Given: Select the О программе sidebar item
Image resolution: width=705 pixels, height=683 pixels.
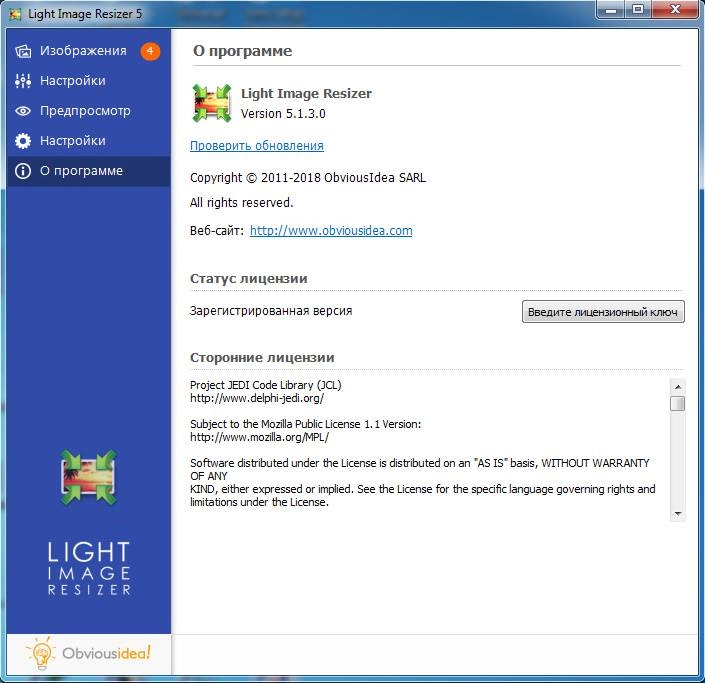Looking at the screenshot, I should point(89,171).
